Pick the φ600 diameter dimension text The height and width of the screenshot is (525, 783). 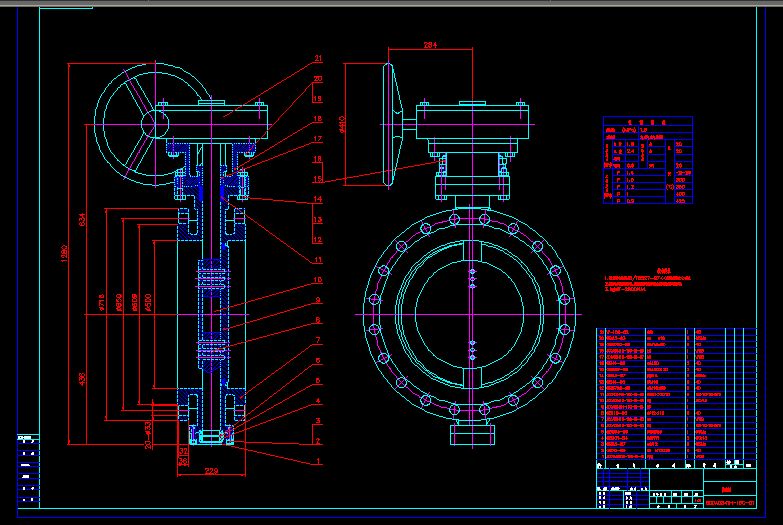coord(149,303)
